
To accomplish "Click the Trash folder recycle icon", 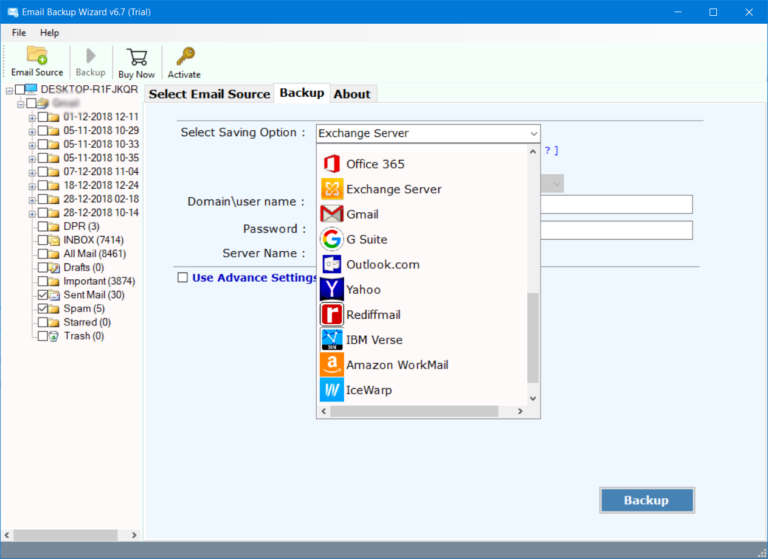I will point(54,336).
